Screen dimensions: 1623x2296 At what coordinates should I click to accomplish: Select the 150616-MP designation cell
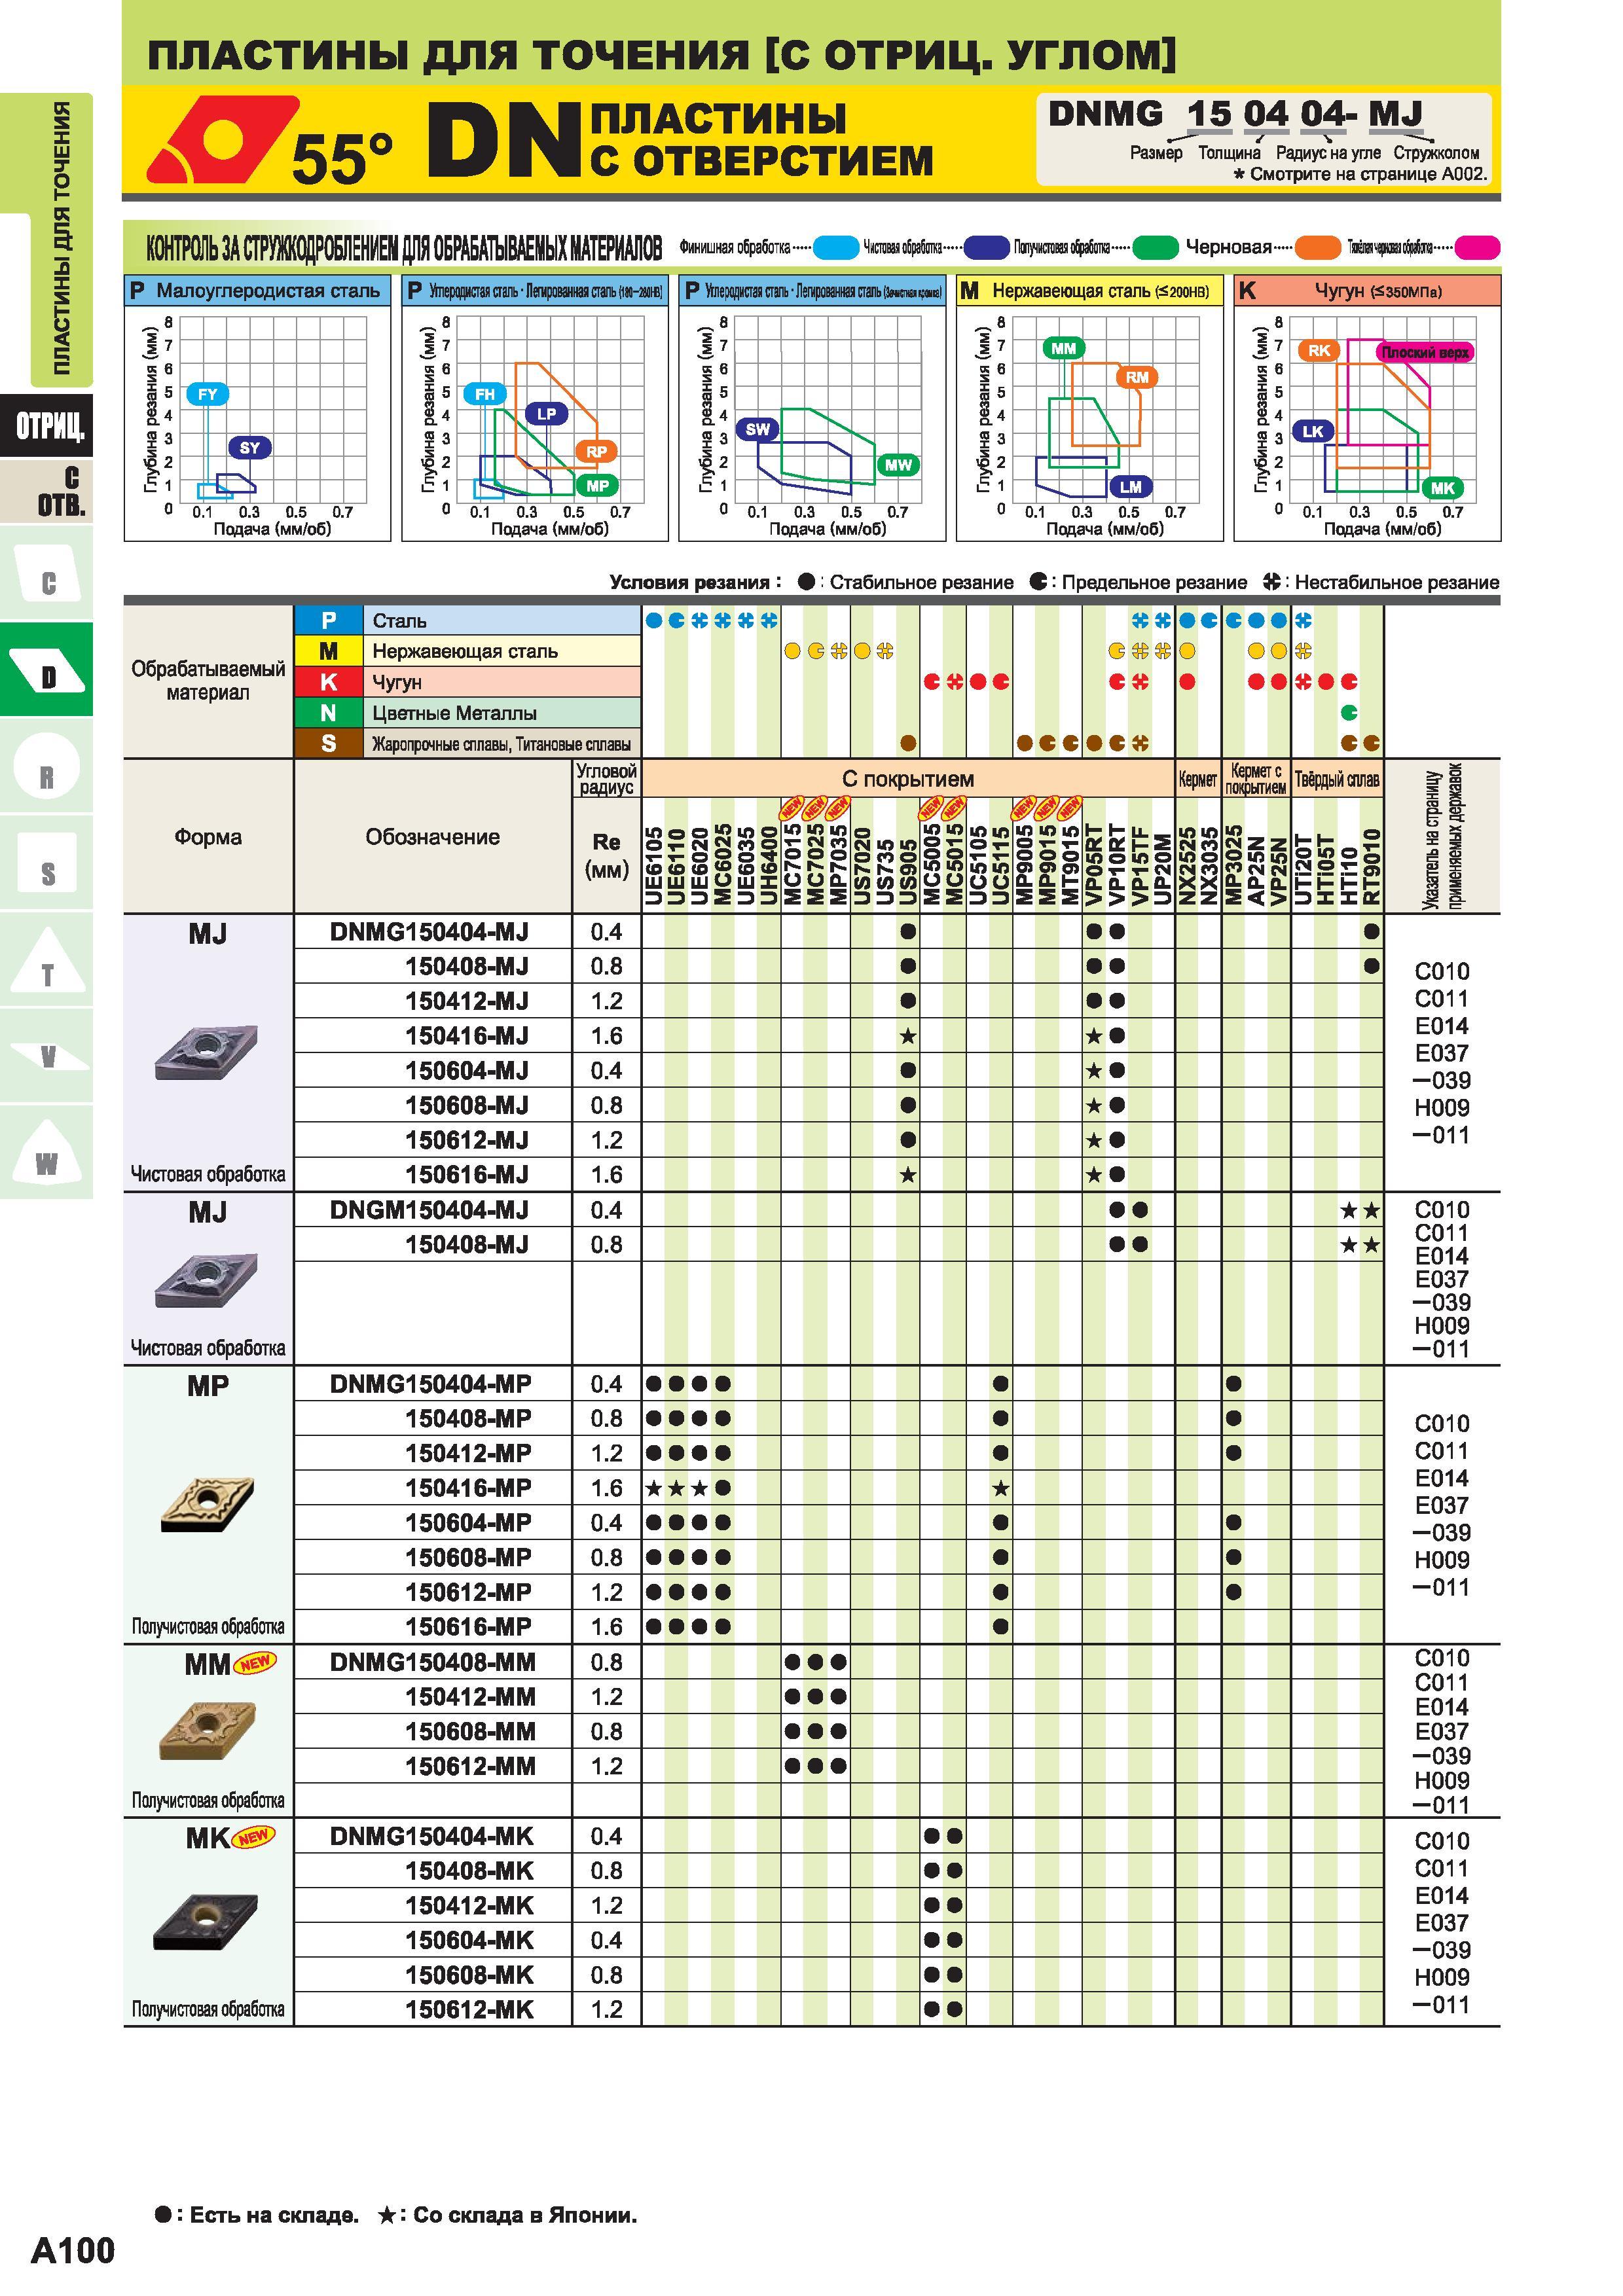click(x=433, y=1627)
